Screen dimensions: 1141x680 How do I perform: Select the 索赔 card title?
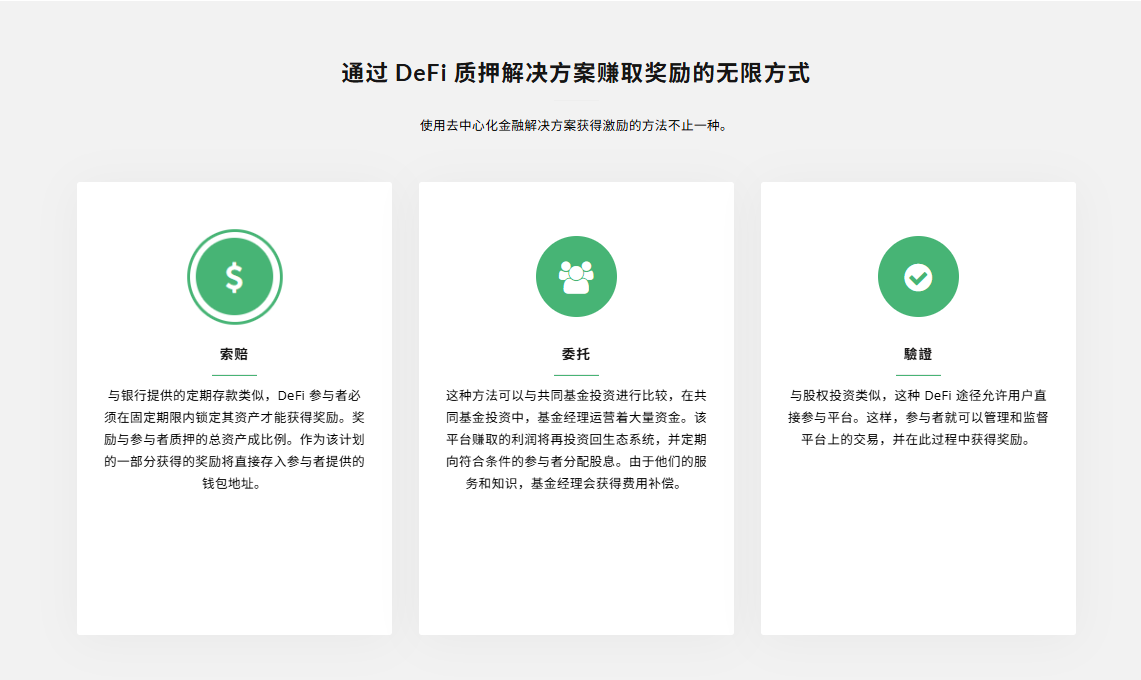pos(234,354)
